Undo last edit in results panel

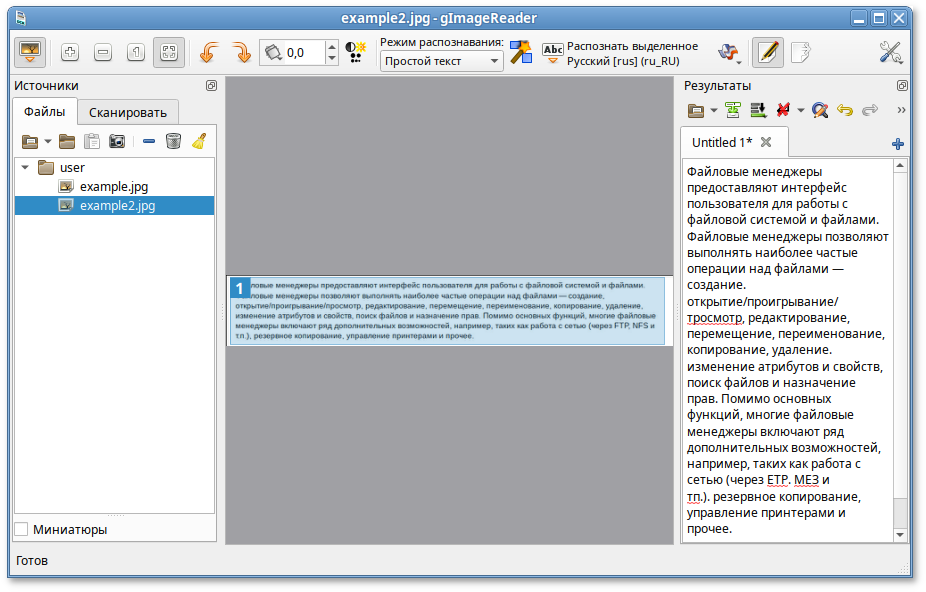845,110
